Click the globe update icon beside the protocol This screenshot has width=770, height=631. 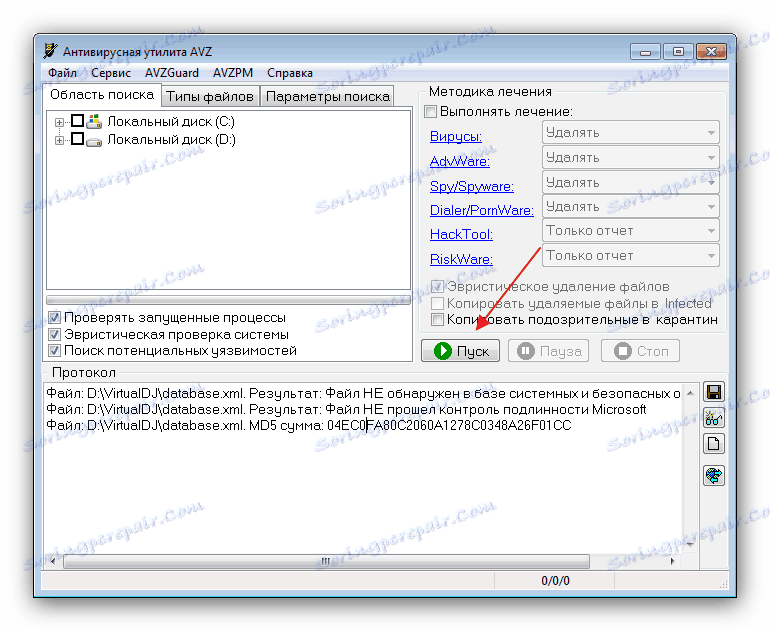point(714,475)
